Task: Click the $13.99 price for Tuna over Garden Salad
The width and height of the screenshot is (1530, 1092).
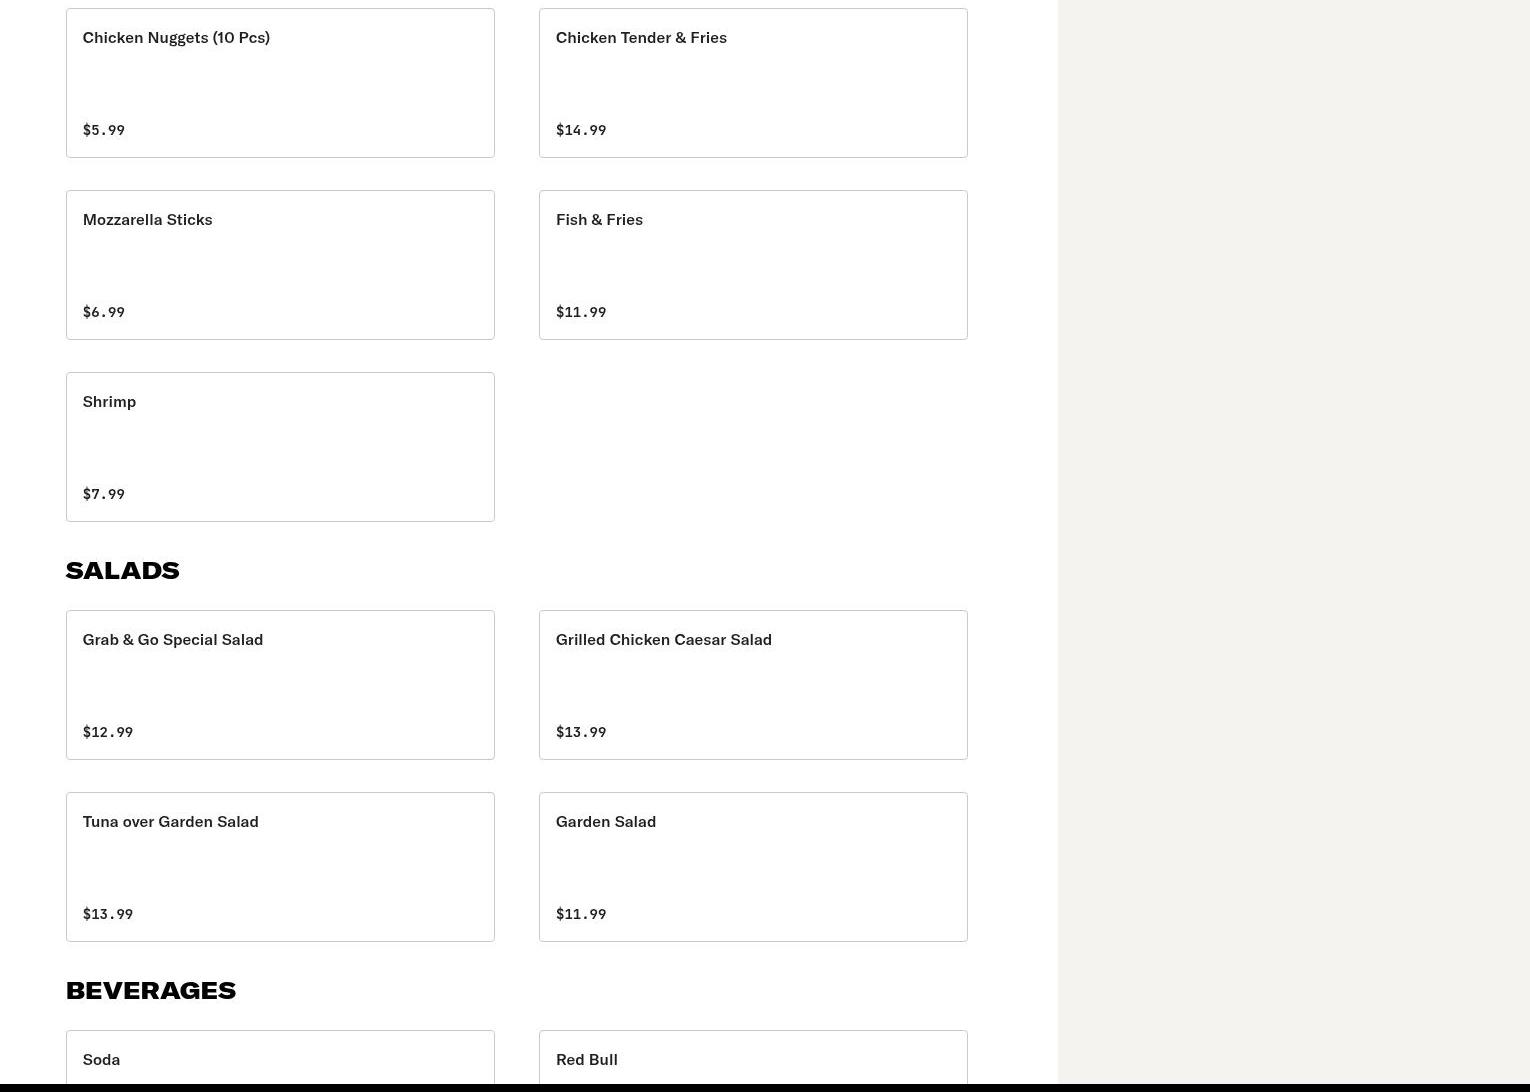Action: point(108,914)
